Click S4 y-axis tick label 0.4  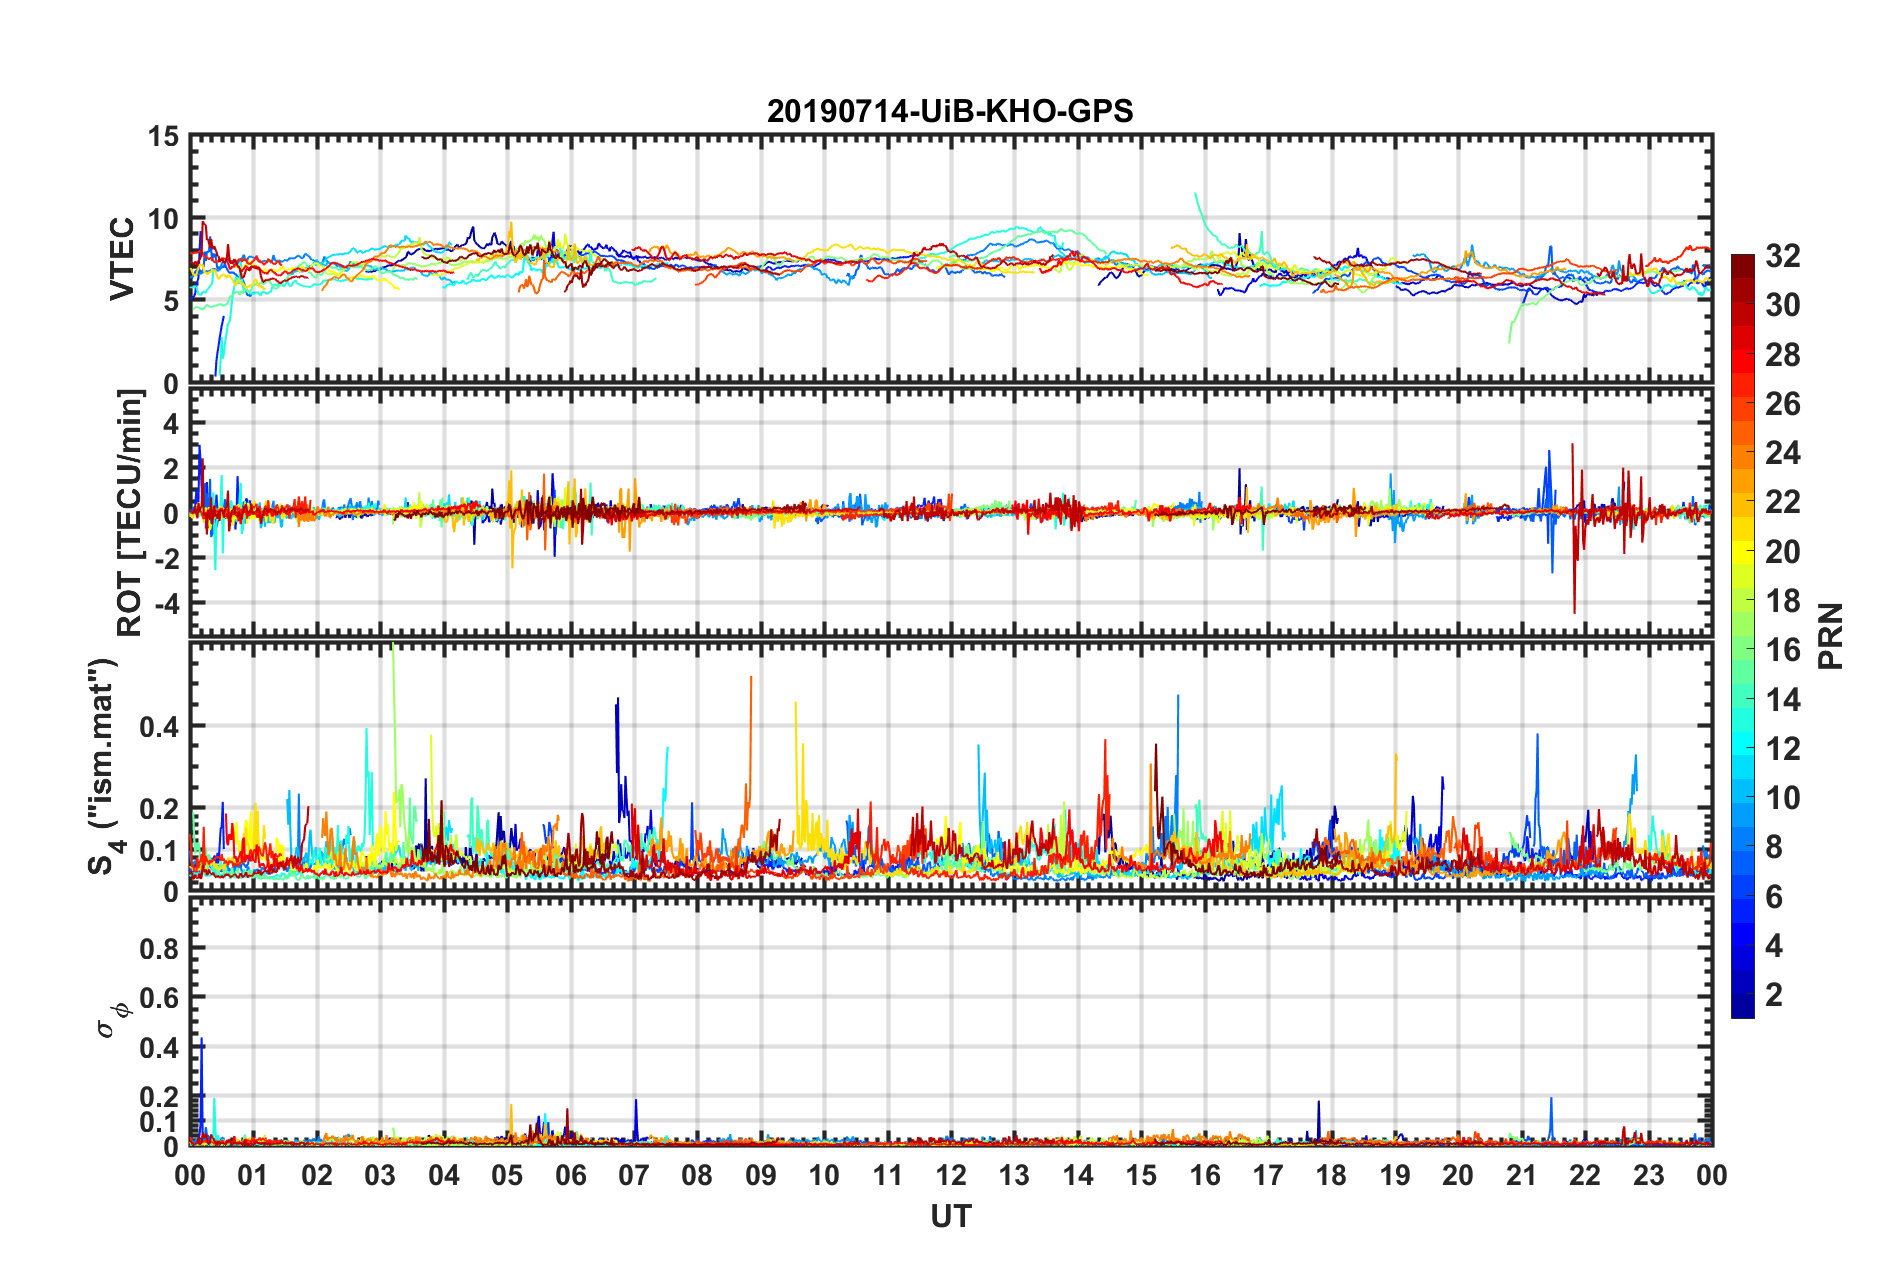coord(159,727)
